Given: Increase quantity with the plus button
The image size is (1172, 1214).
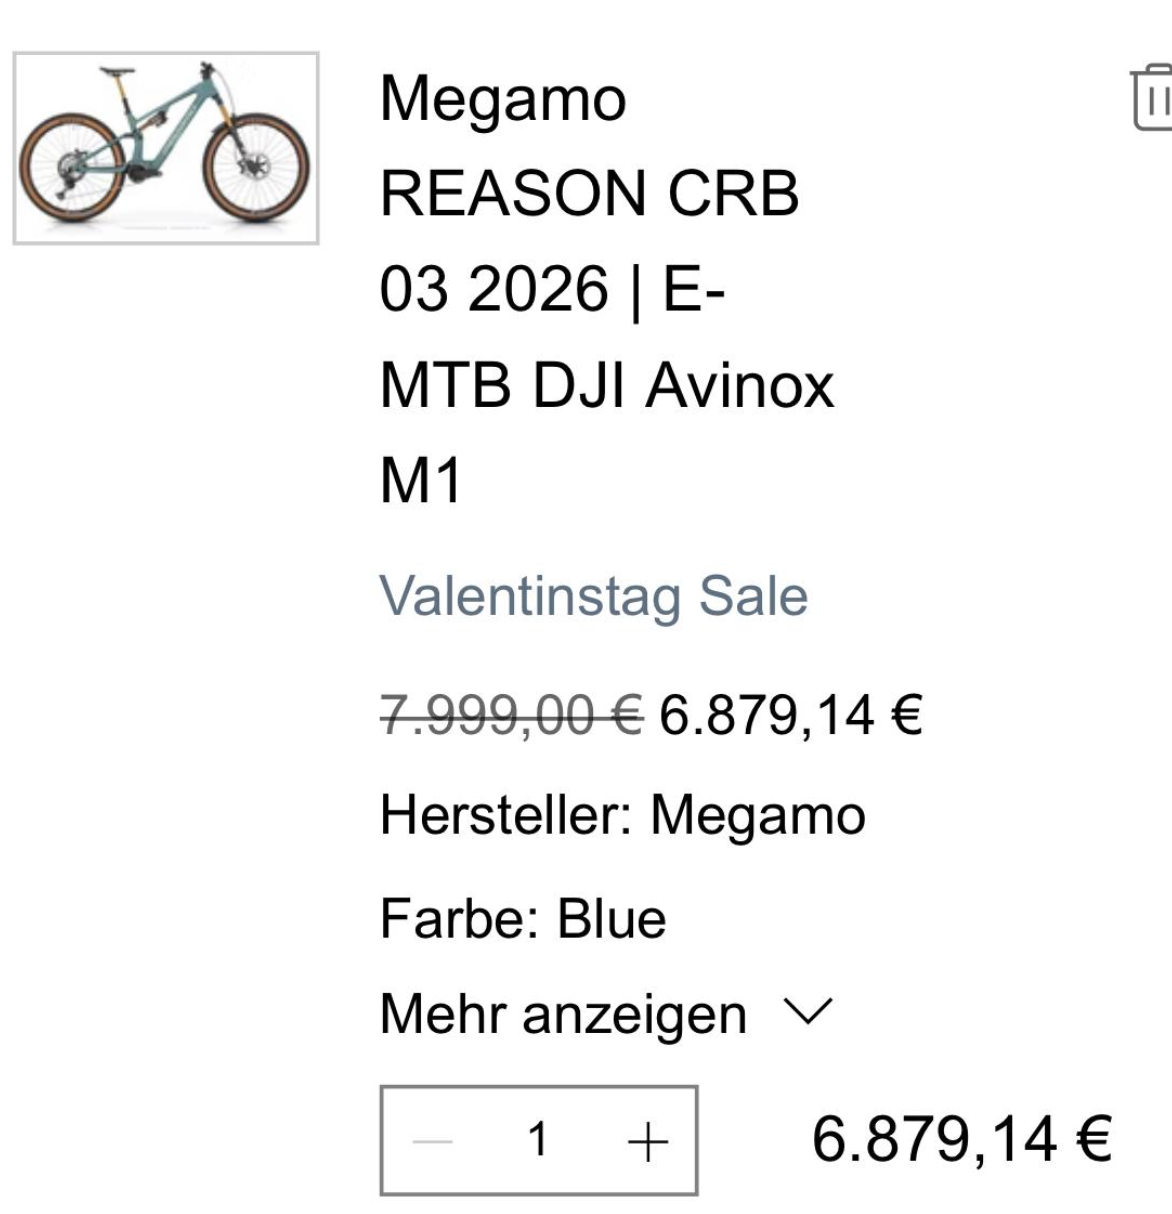Looking at the screenshot, I should click(647, 1141).
